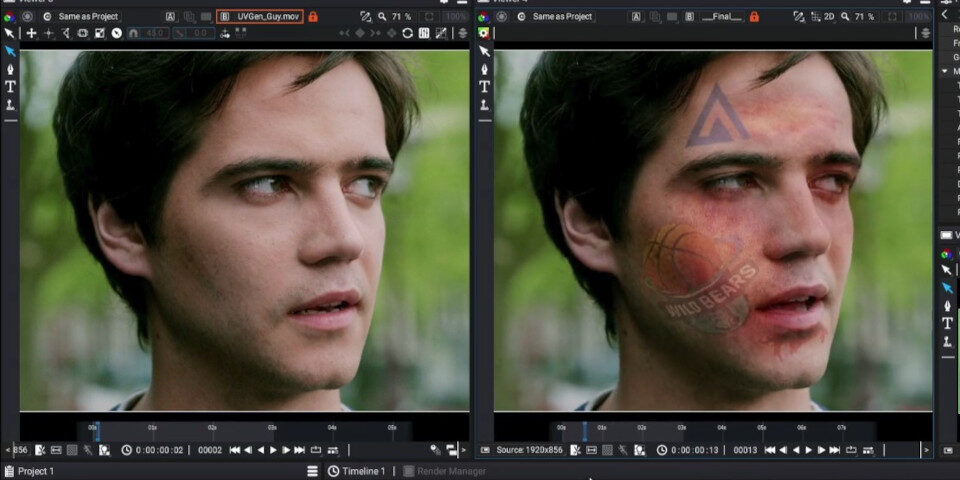Select the Pen tool in left viewer
Screen dimensions: 960x480
(x=10, y=69)
